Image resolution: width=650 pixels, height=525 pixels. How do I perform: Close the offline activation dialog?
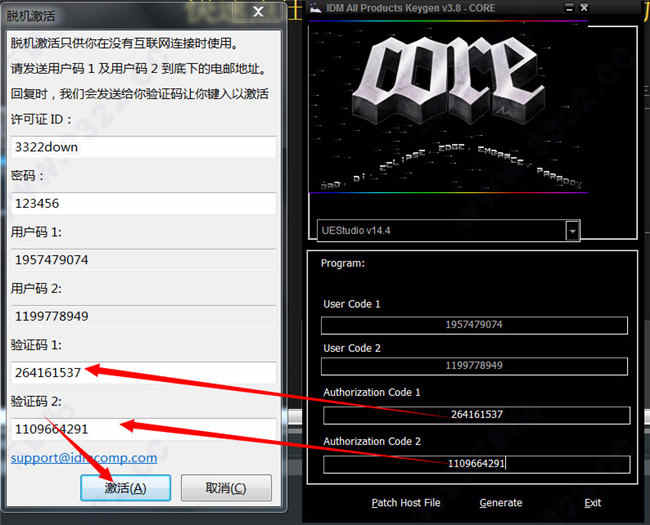coord(258,12)
